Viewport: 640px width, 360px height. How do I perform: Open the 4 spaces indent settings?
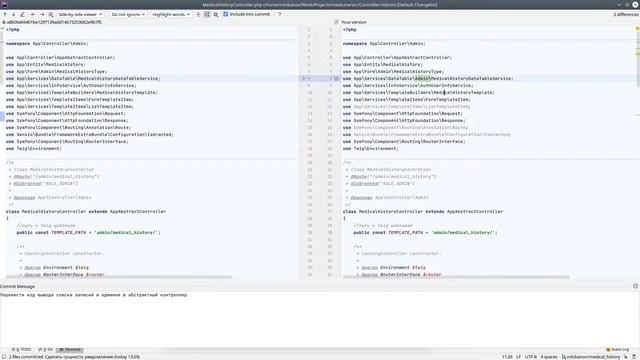[549, 357]
